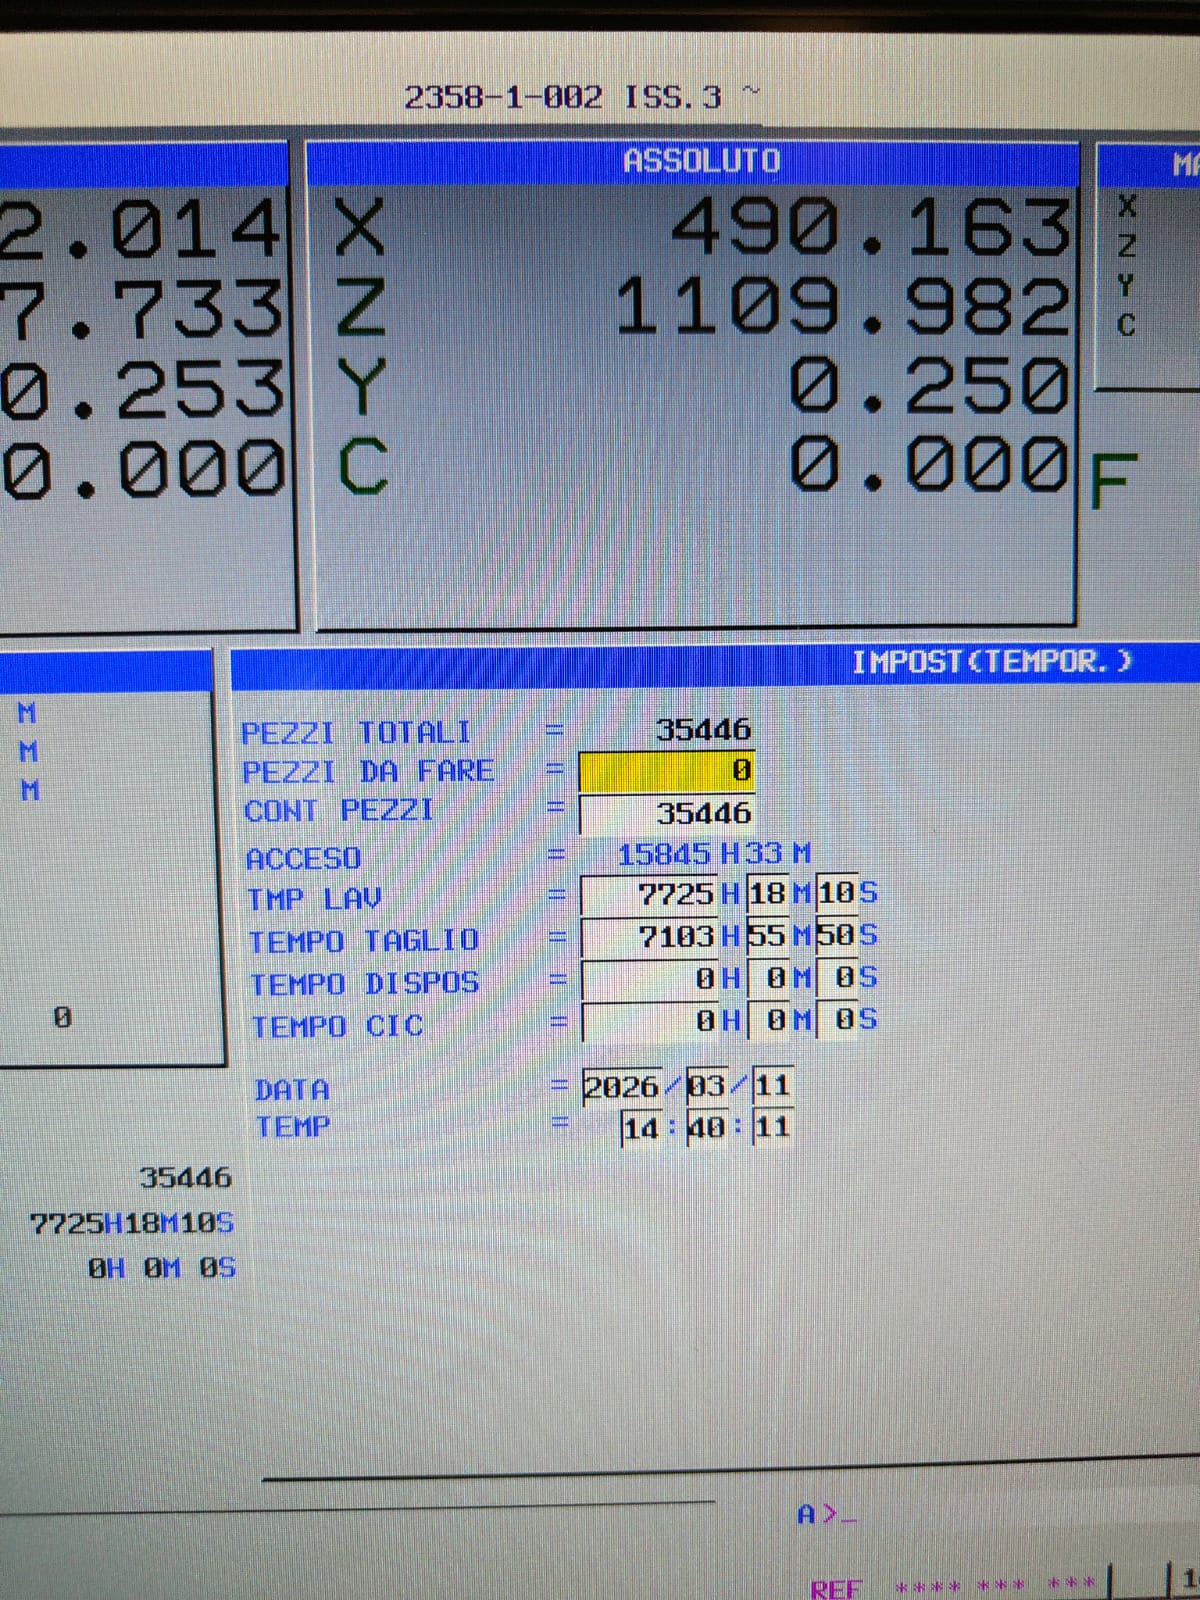Click the DATA day field
The width and height of the screenshot is (1200, 1600).
click(772, 1086)
